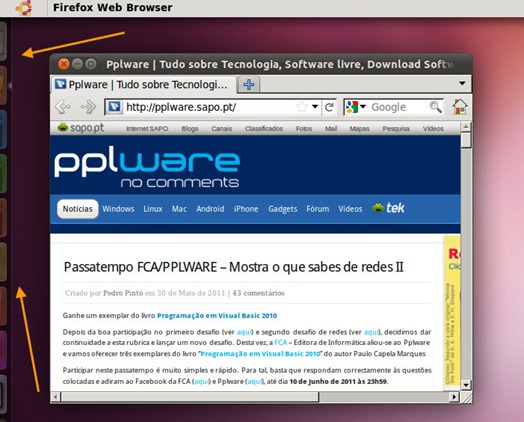This screenshot has height=422, width=524.
Task: Click the author name Pedro Pinto
Action: pos(123,293)
